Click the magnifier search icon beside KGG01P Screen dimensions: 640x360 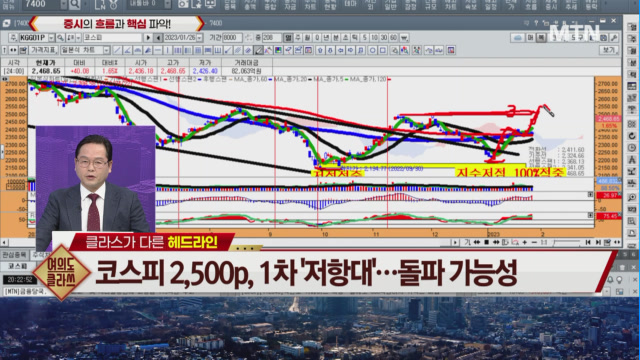tap(60, 38)
